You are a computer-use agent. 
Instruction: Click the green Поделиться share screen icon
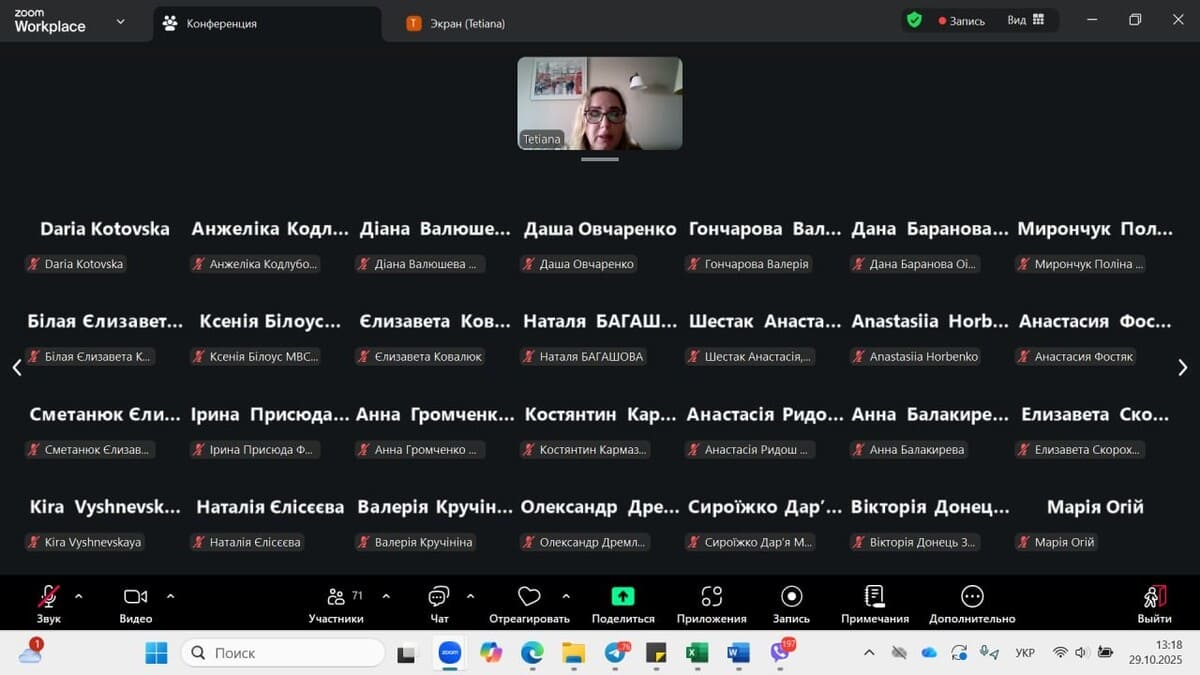pos(622,597)
